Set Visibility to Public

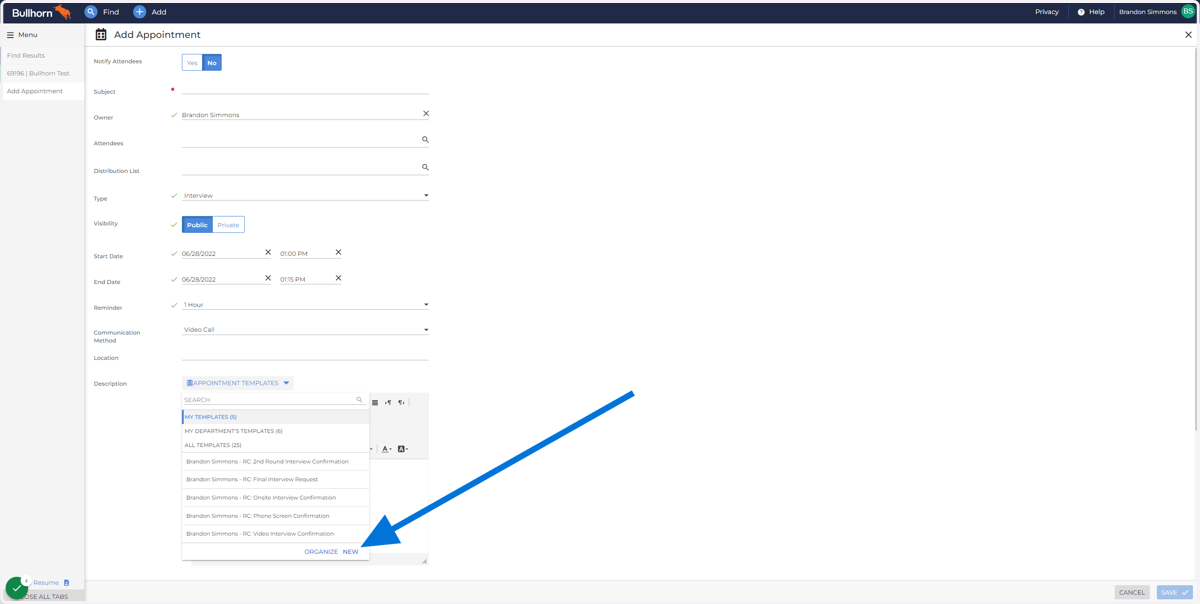197,225
